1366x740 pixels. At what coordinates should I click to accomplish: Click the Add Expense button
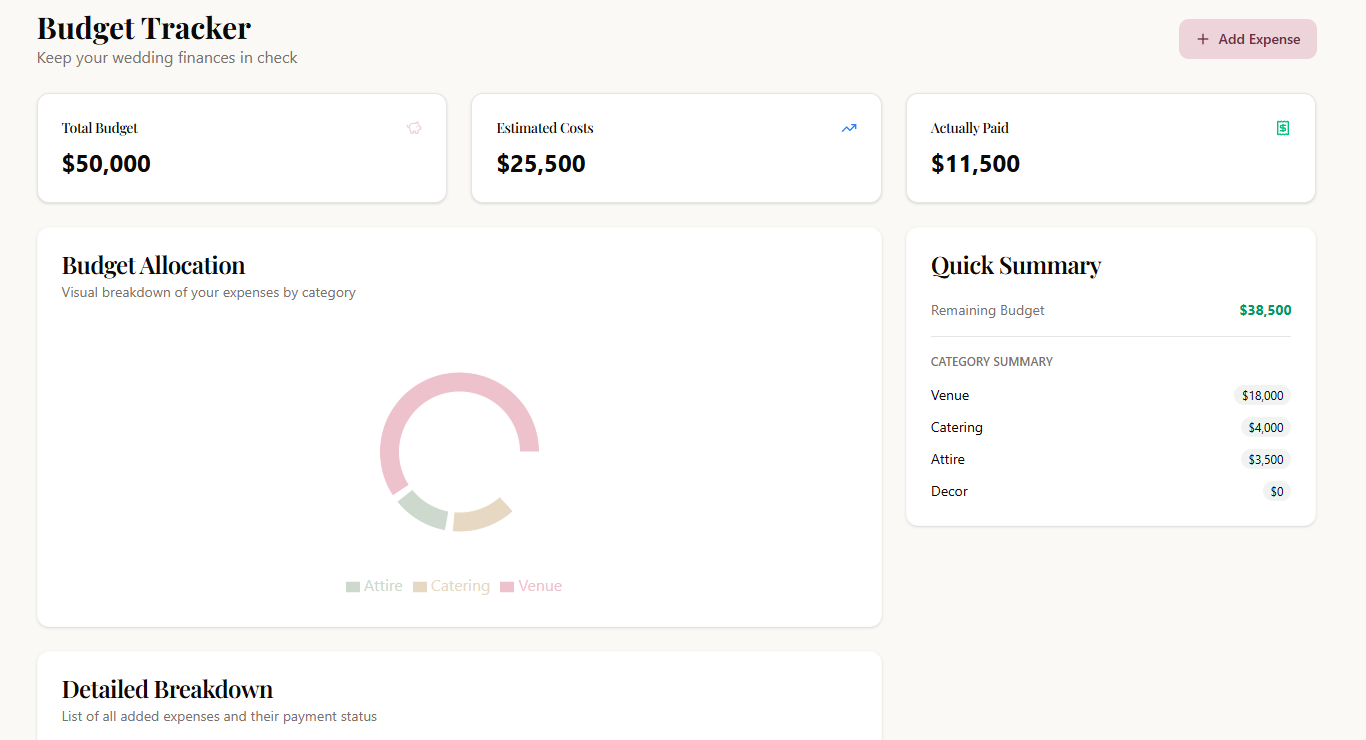1247,39
